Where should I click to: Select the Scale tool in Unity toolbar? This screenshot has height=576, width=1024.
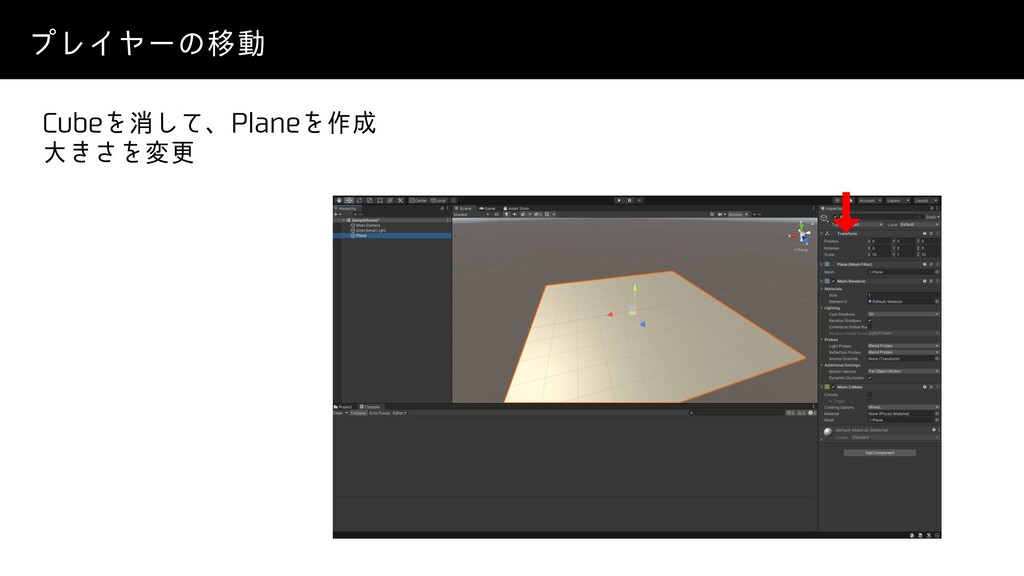pyautogui.click(x=370, y=200)
